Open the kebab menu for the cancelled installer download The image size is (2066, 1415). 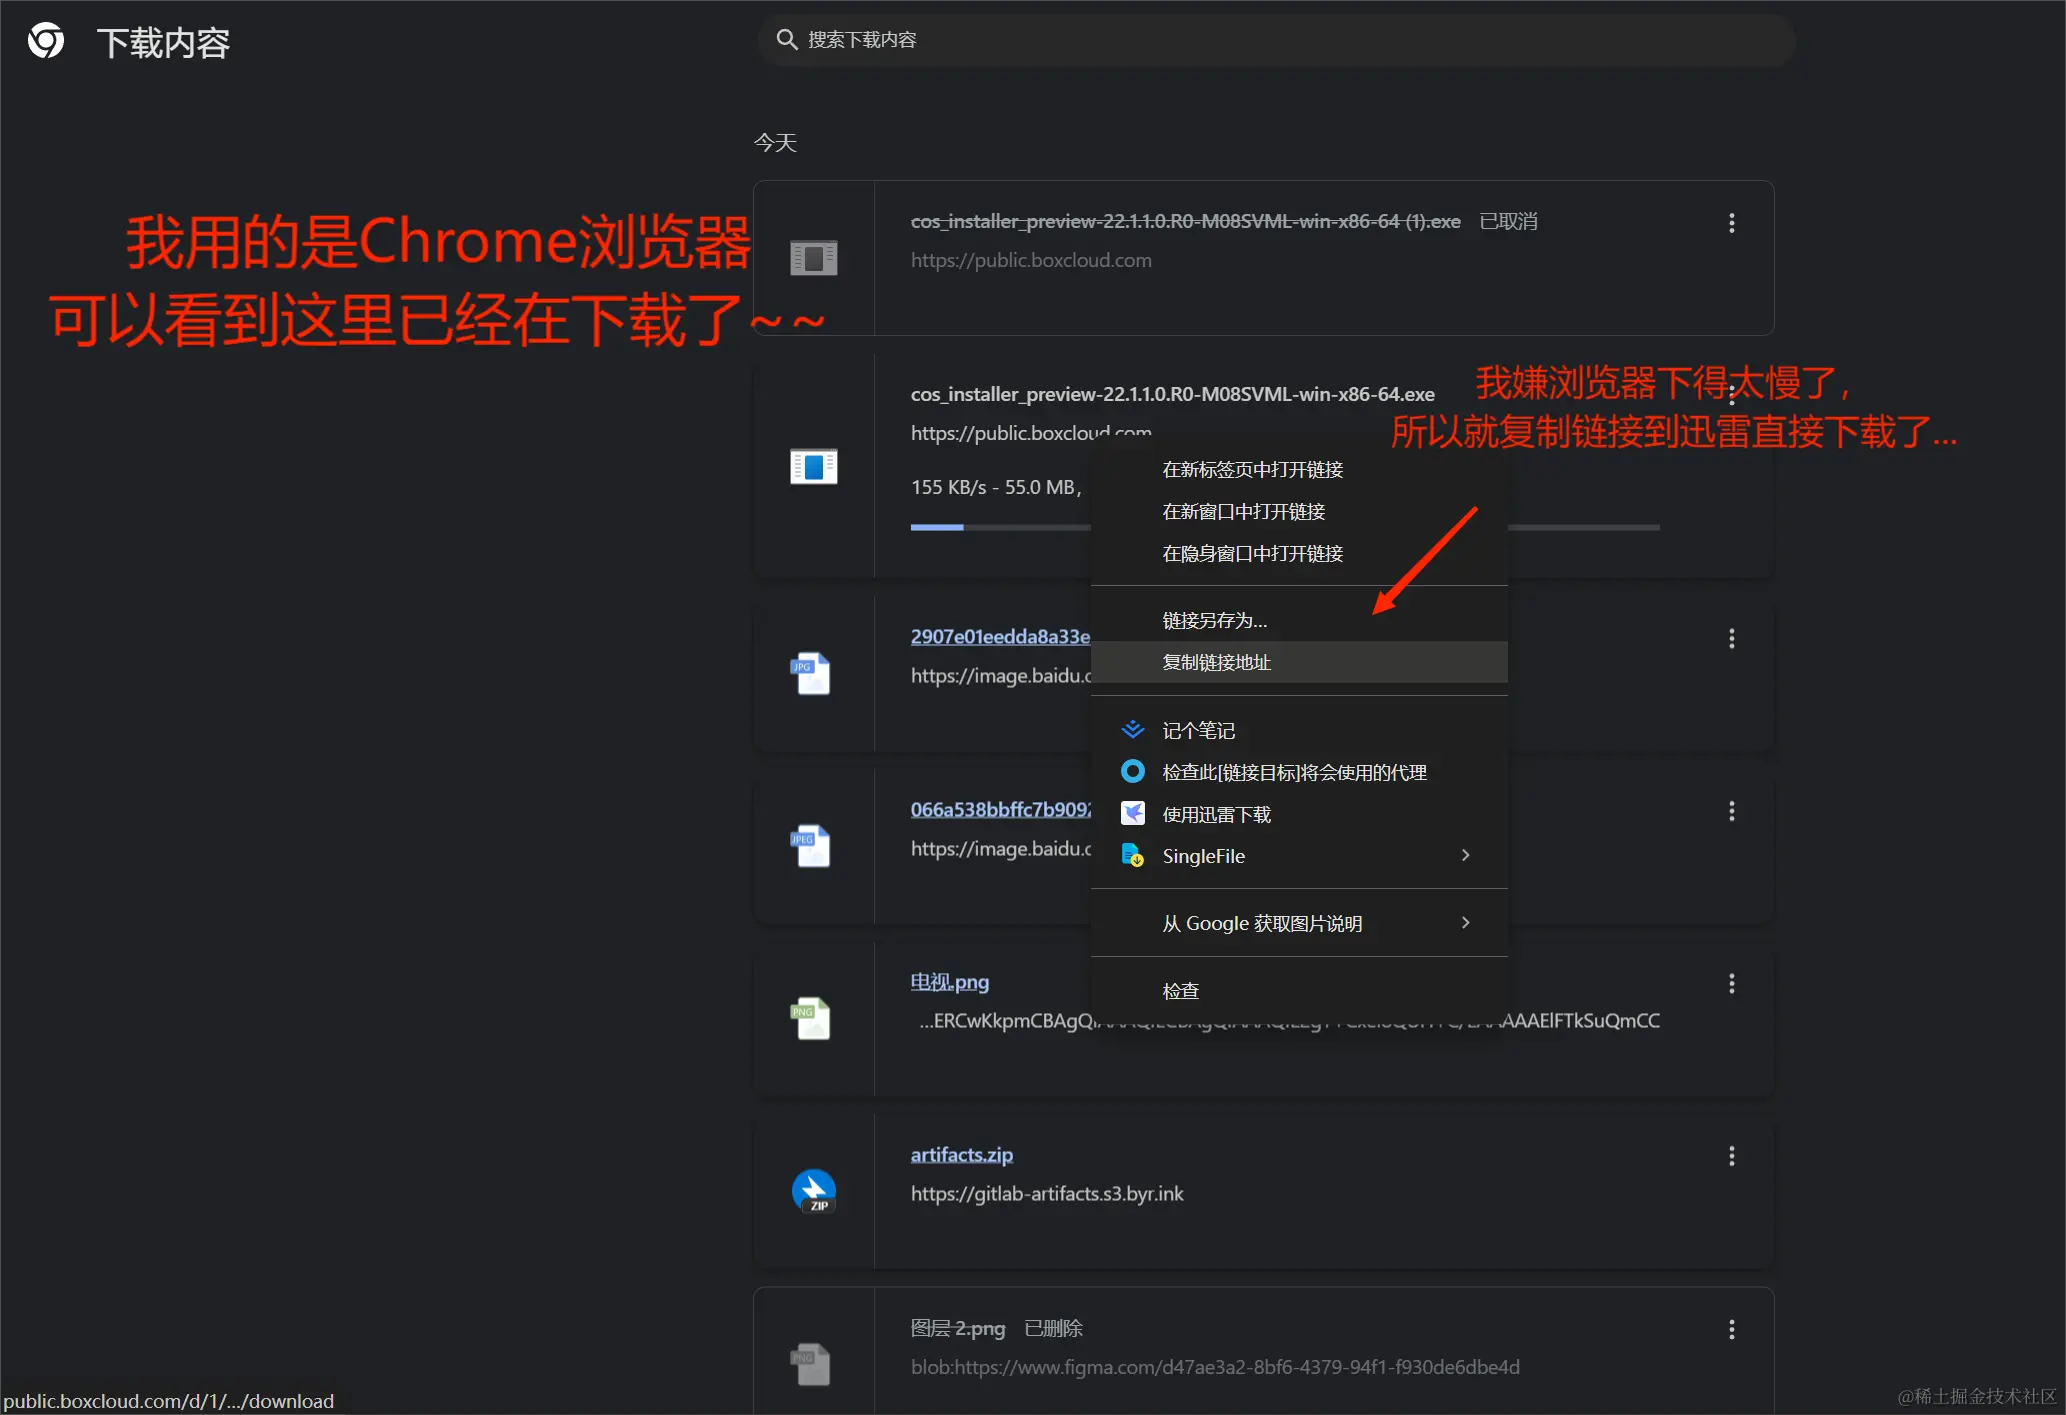(1731, 222)
